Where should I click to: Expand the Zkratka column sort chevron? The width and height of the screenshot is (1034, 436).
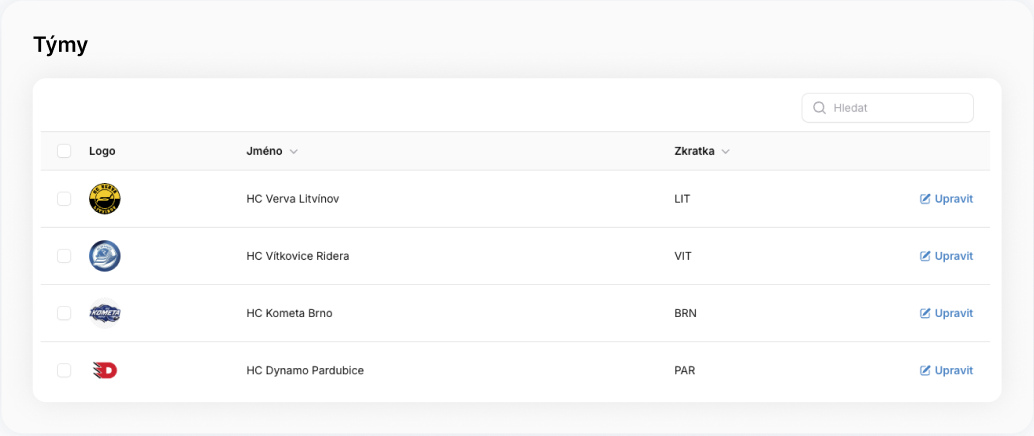[x=725, y=152]
